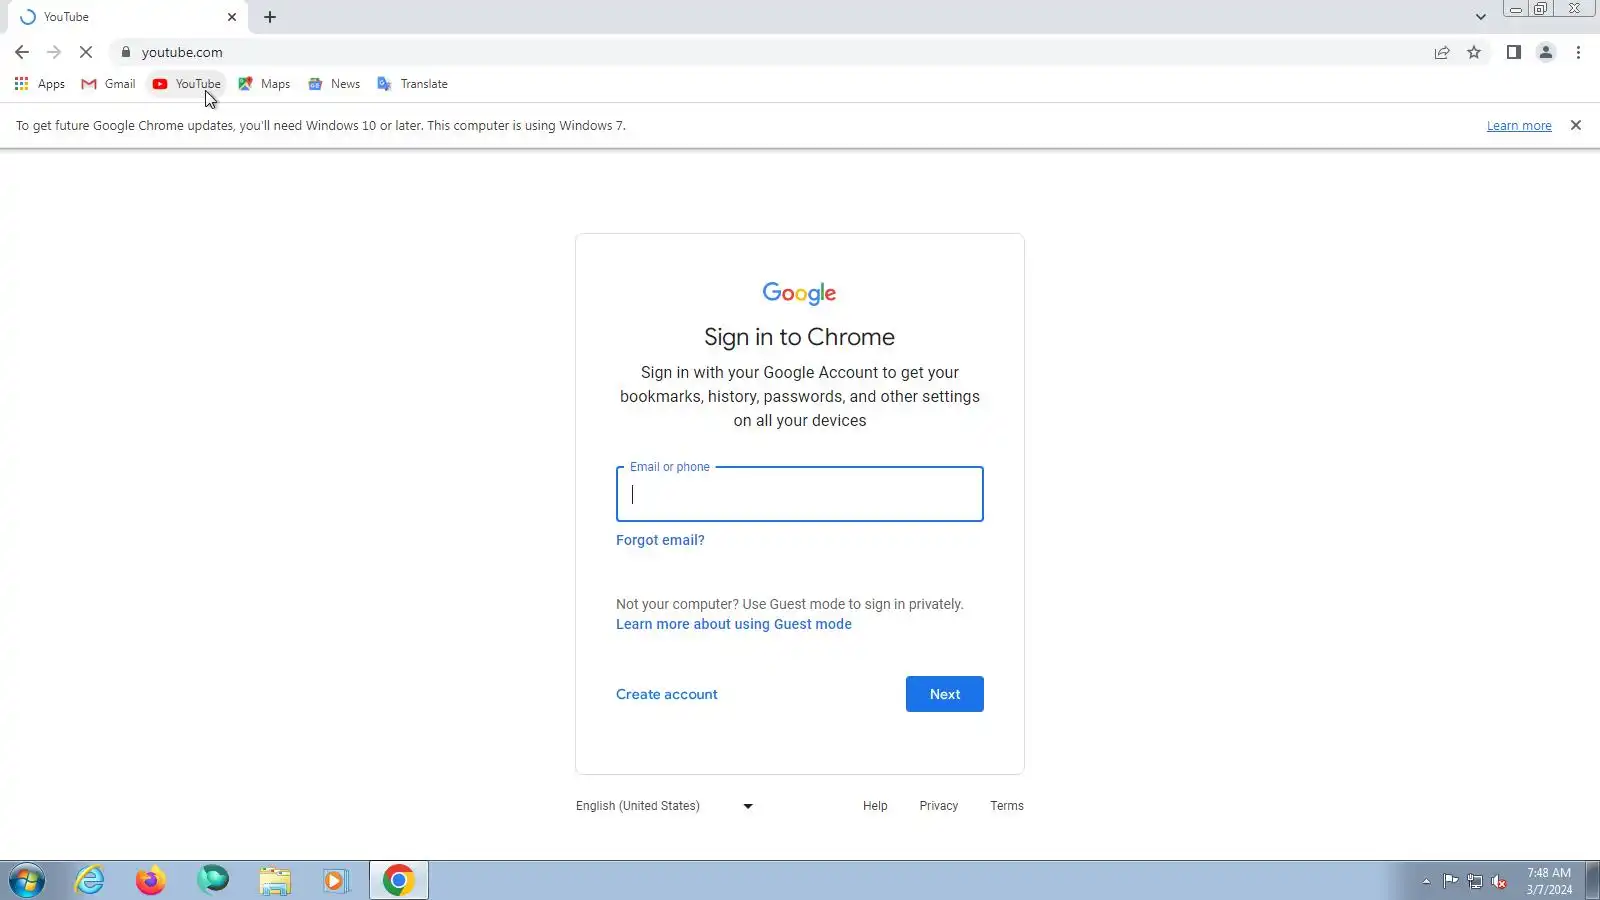The image size is (1600, 900).
Task: Open the Windows Start menu
Action: [27, 881]
